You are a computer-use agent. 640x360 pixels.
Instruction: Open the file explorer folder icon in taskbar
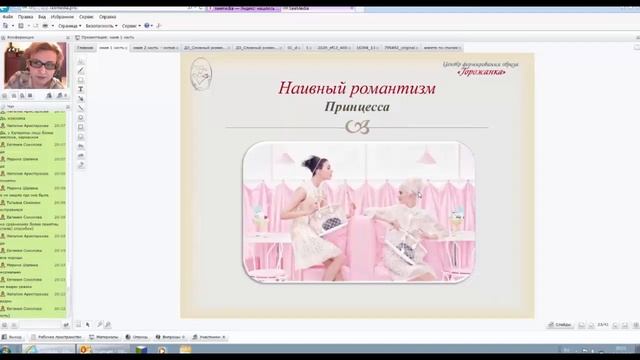(185, 350)
